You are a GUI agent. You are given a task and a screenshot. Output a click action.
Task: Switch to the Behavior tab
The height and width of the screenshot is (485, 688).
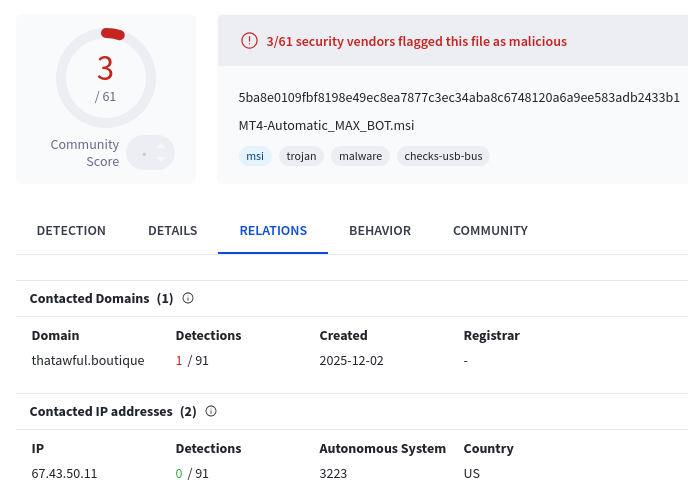pos(380,230)
